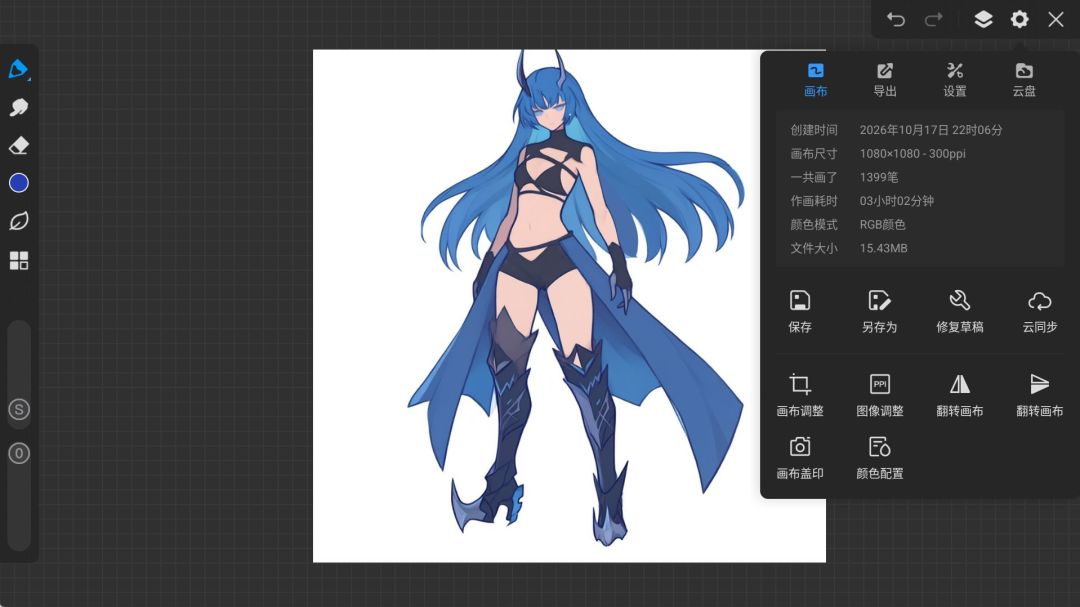
Task: Click the color mode value RGB颜色
Action: tap(882, 225)
